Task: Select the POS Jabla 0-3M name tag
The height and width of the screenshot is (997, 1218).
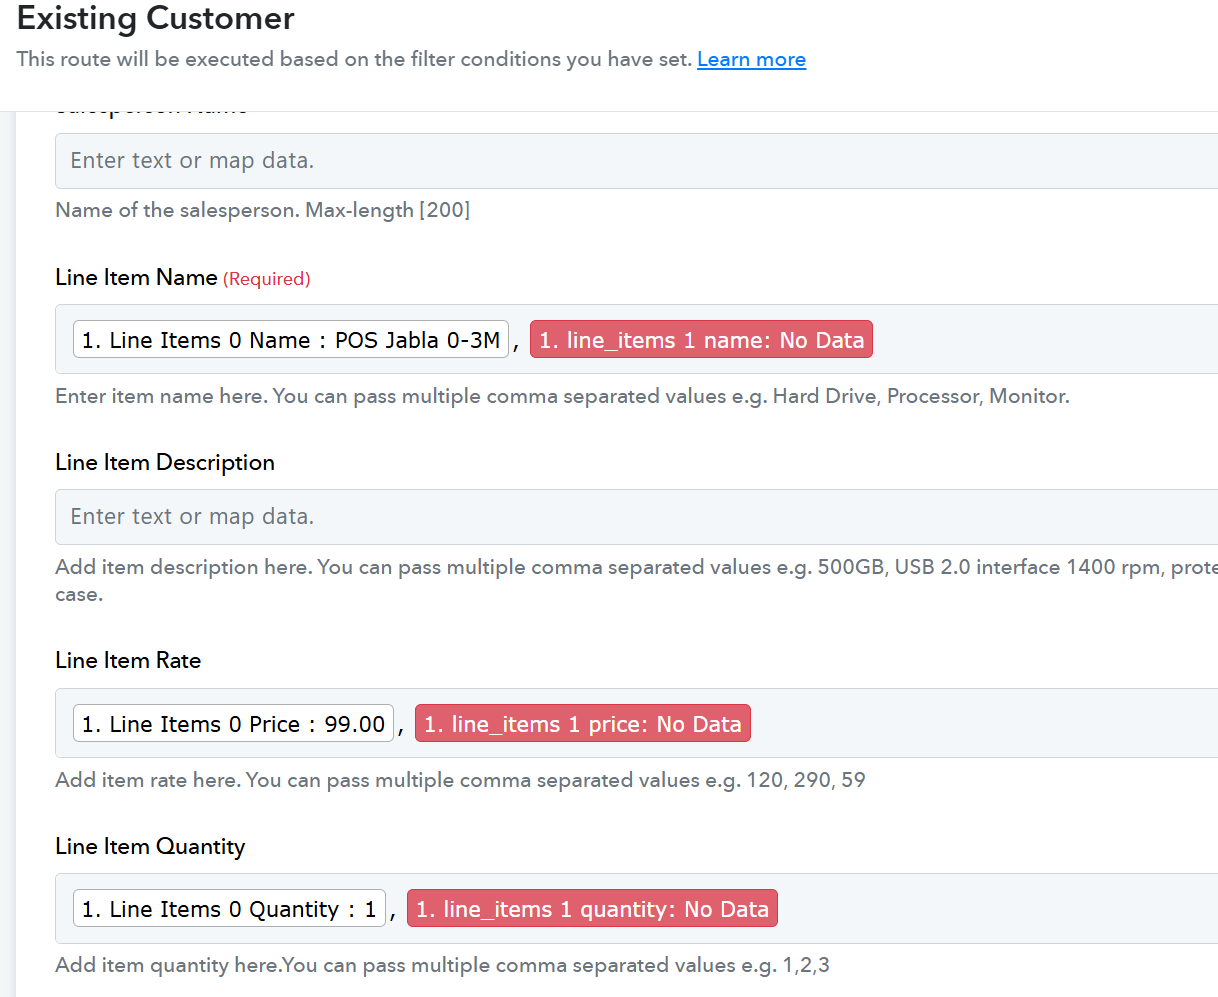Action: coord(291,340)
